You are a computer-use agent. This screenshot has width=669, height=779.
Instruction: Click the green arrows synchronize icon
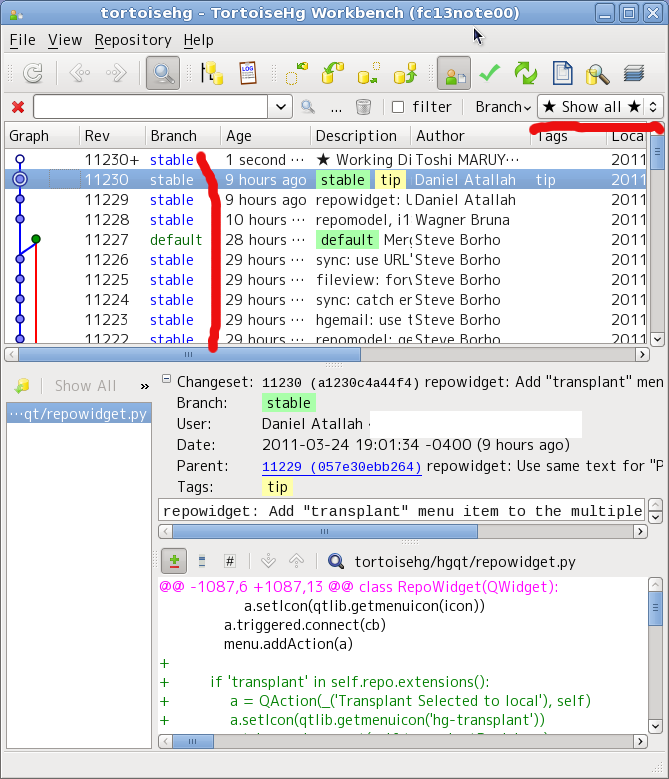[525, 73]
